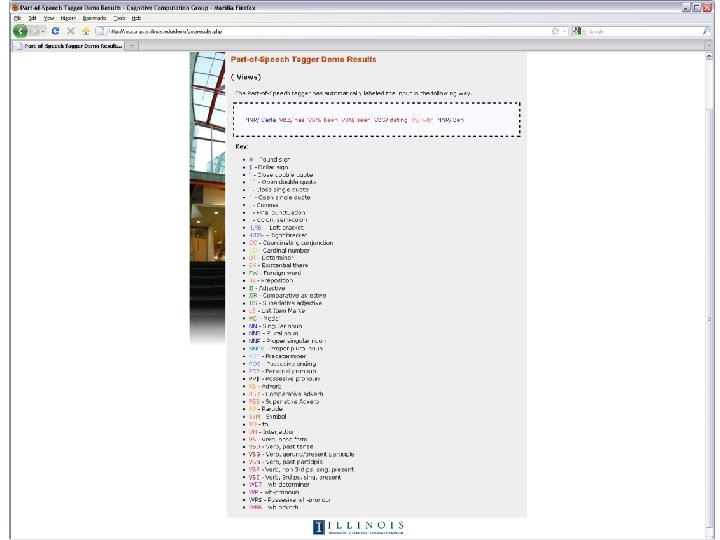
Task: Maximize the Firefox window
Action: point(697,7)
